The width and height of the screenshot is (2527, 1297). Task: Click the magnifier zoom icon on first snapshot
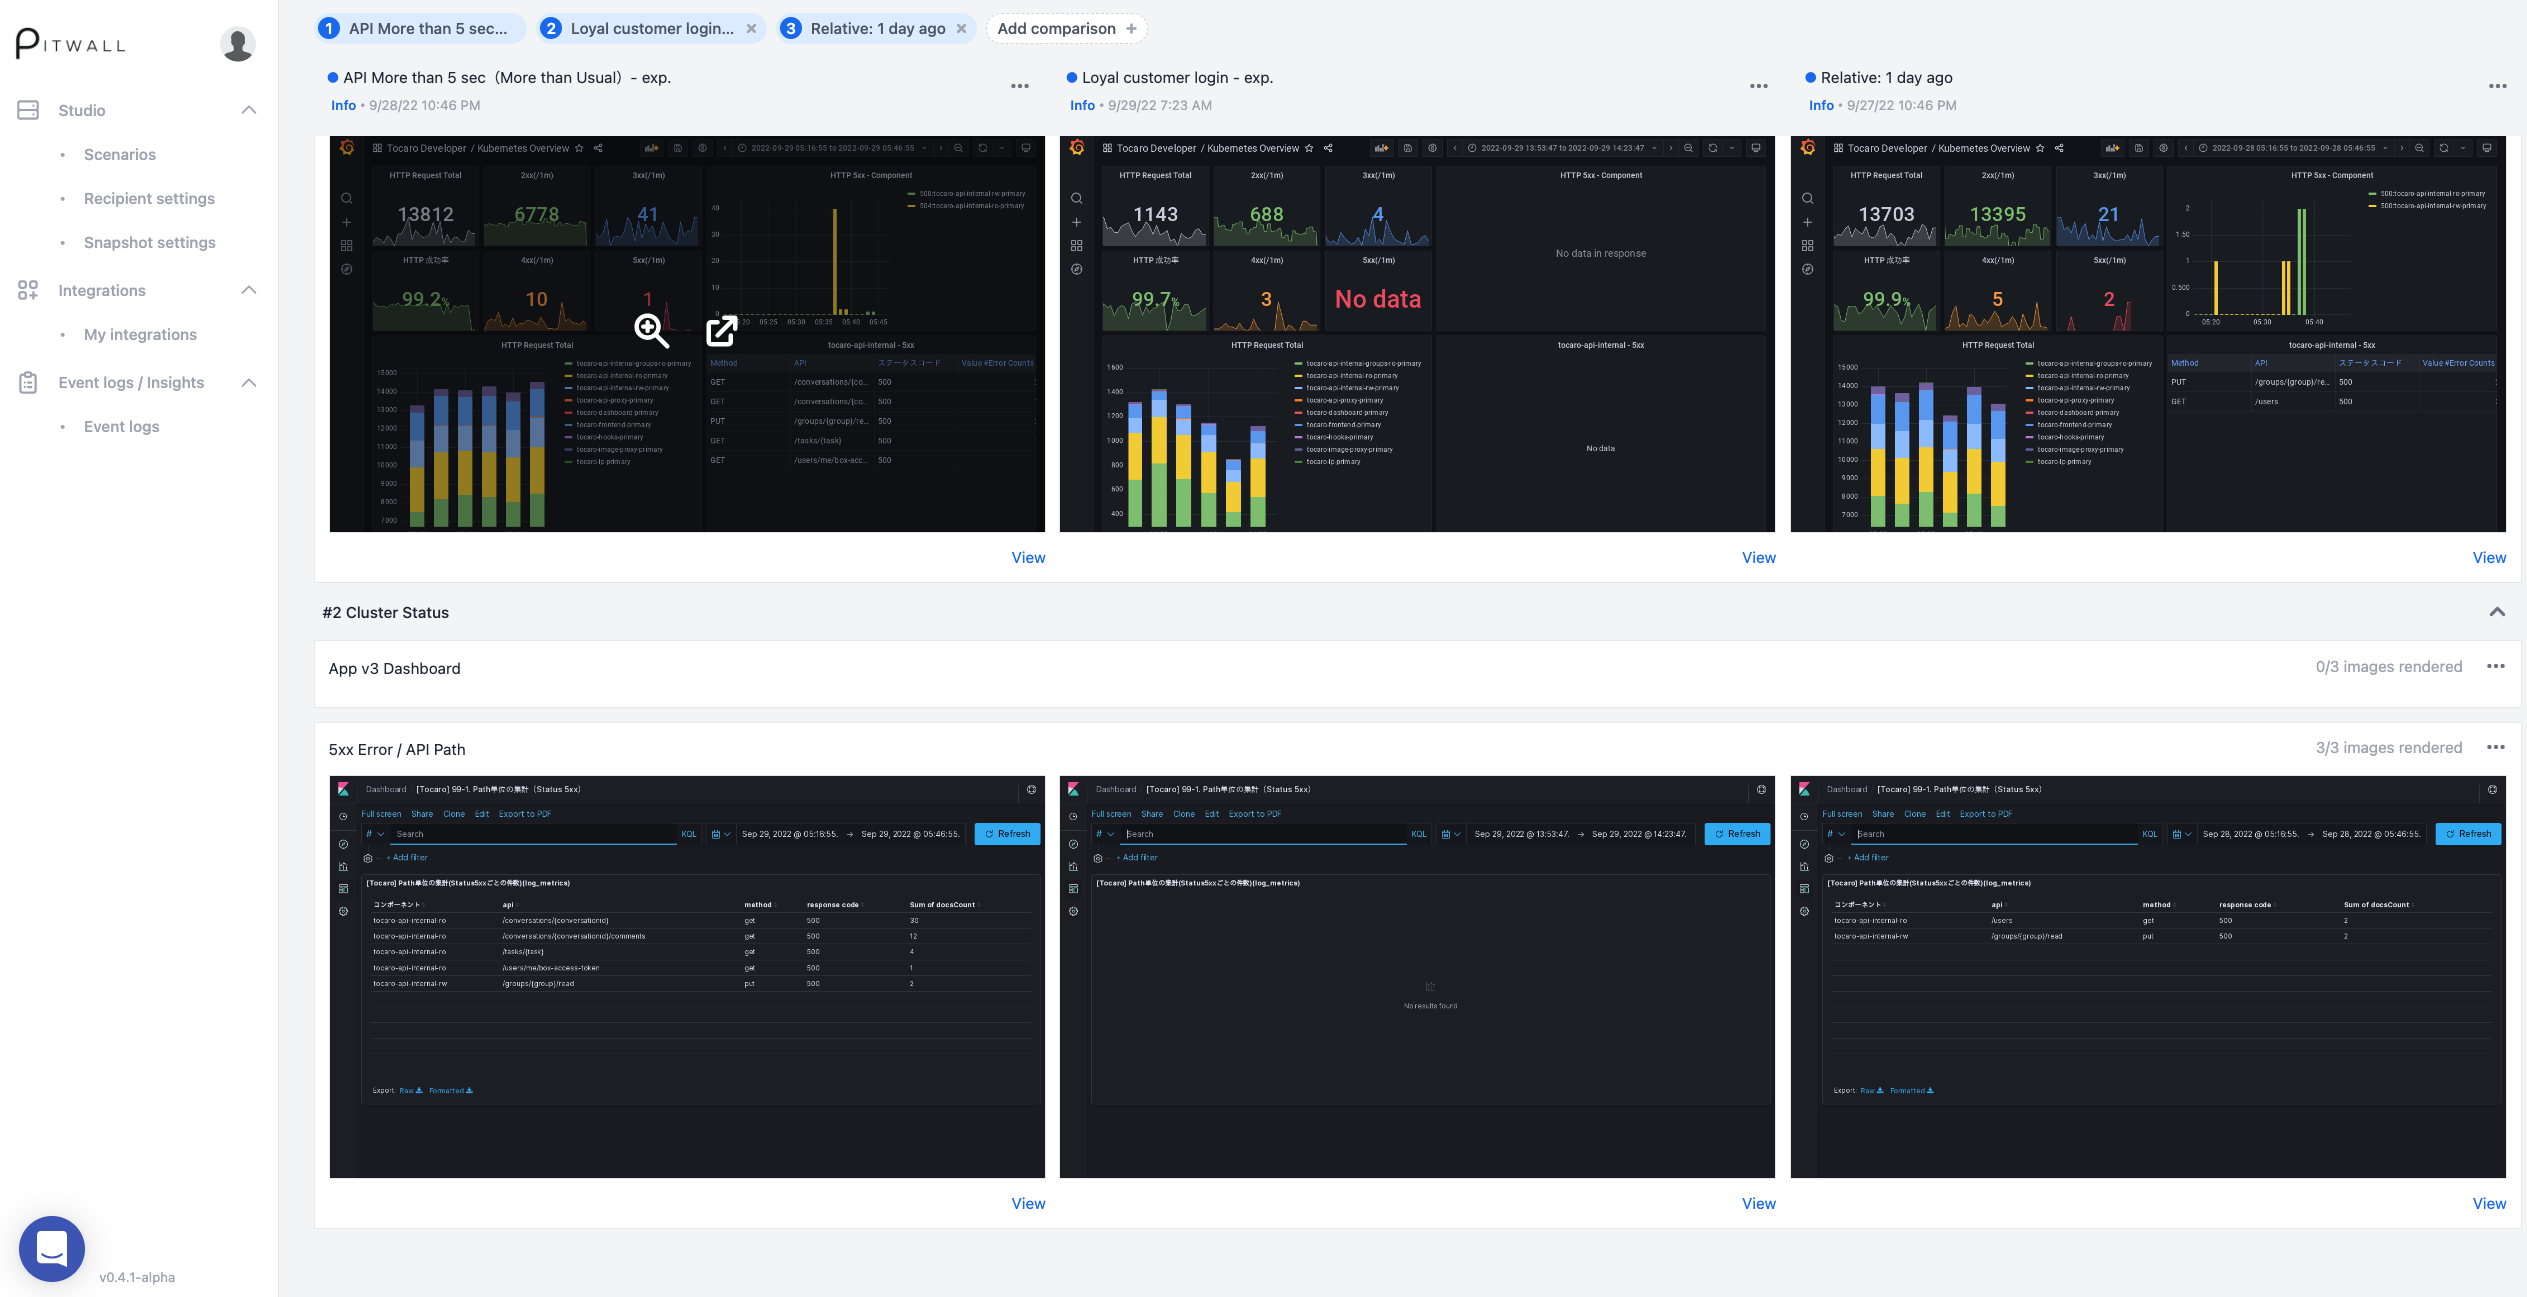651,329
